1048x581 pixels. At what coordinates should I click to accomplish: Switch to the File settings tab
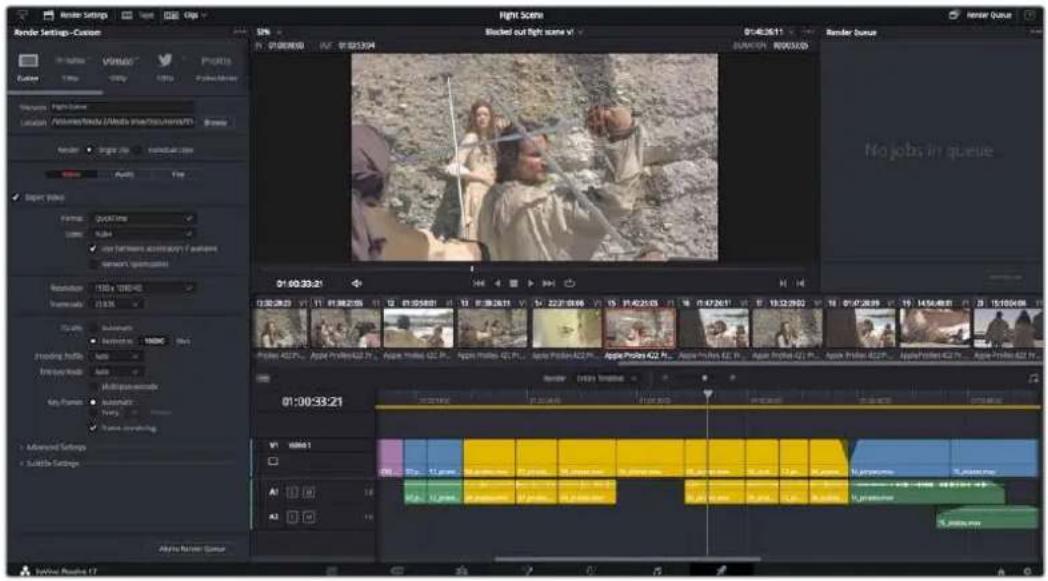(x=178, y=175)
